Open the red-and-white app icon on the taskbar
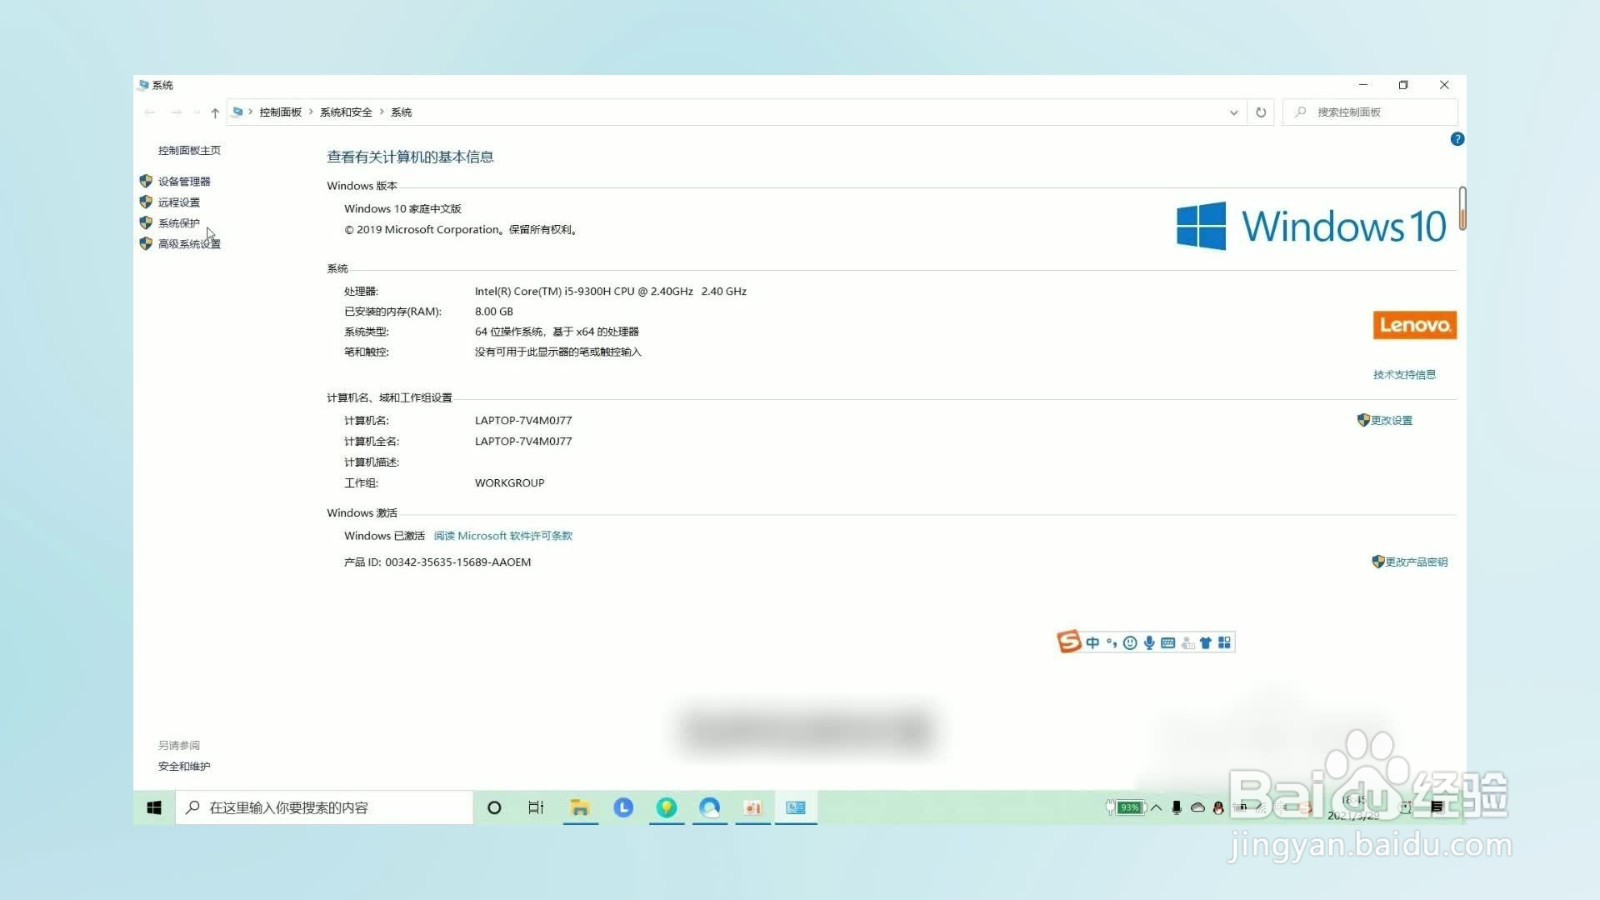Screen dimensions: 1600x900 [753, 807]
